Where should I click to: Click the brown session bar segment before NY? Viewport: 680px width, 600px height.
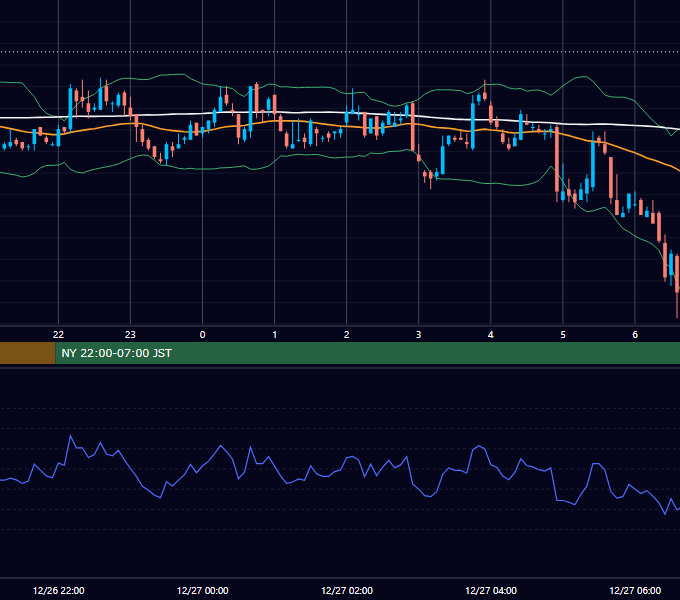click(x=27, y=353)
